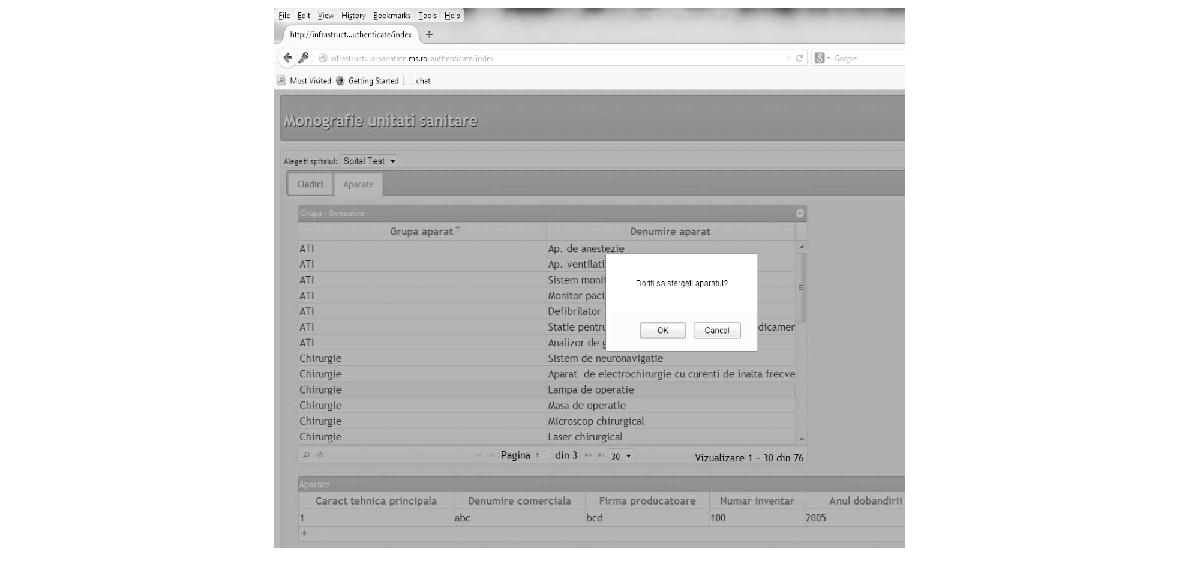Click the bcd cell in the Aparate grid
The height and width of the screenshot is (562, 1182).
[x=647, y=518]
